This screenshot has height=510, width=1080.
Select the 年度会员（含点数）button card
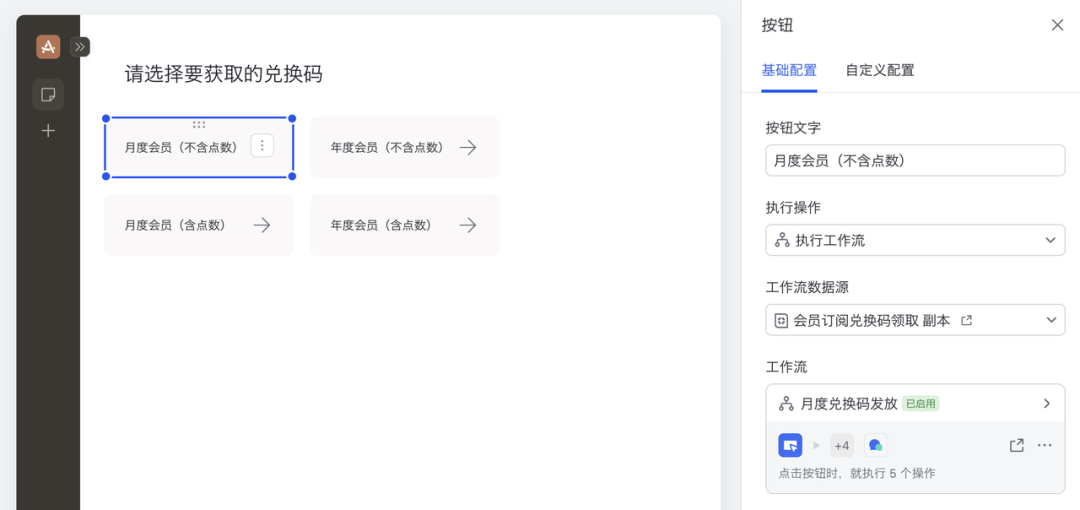(x=405, y=225)
